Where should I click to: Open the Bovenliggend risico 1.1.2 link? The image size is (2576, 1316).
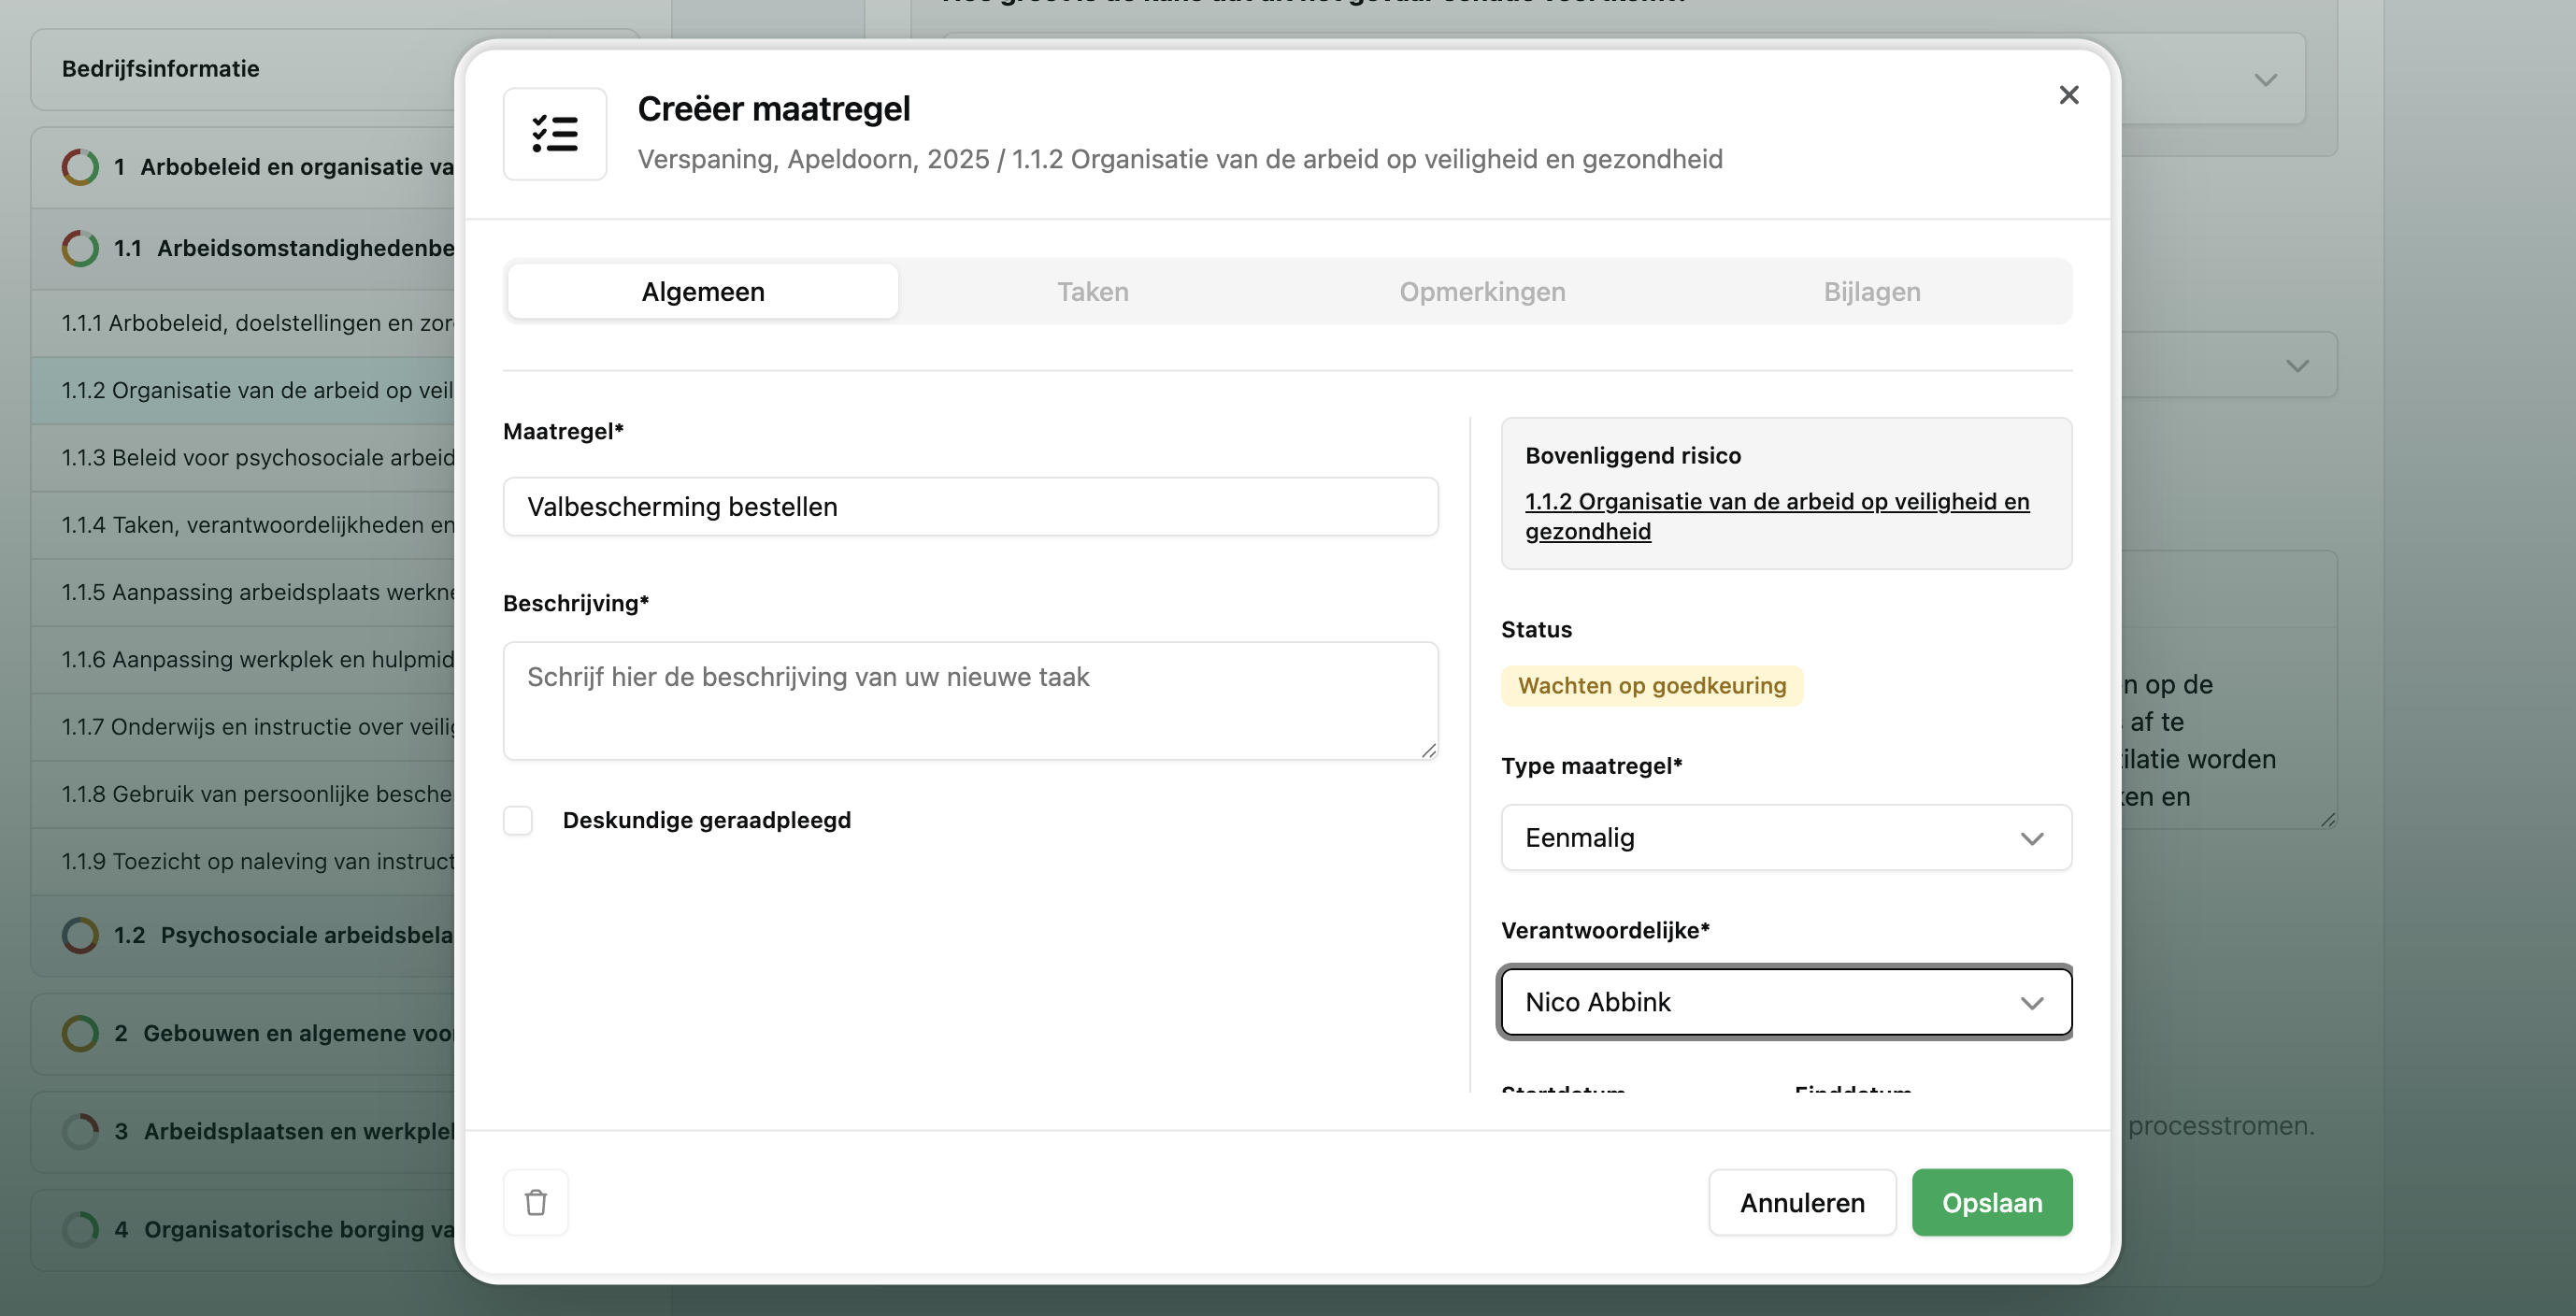[x=1776, y=502]
